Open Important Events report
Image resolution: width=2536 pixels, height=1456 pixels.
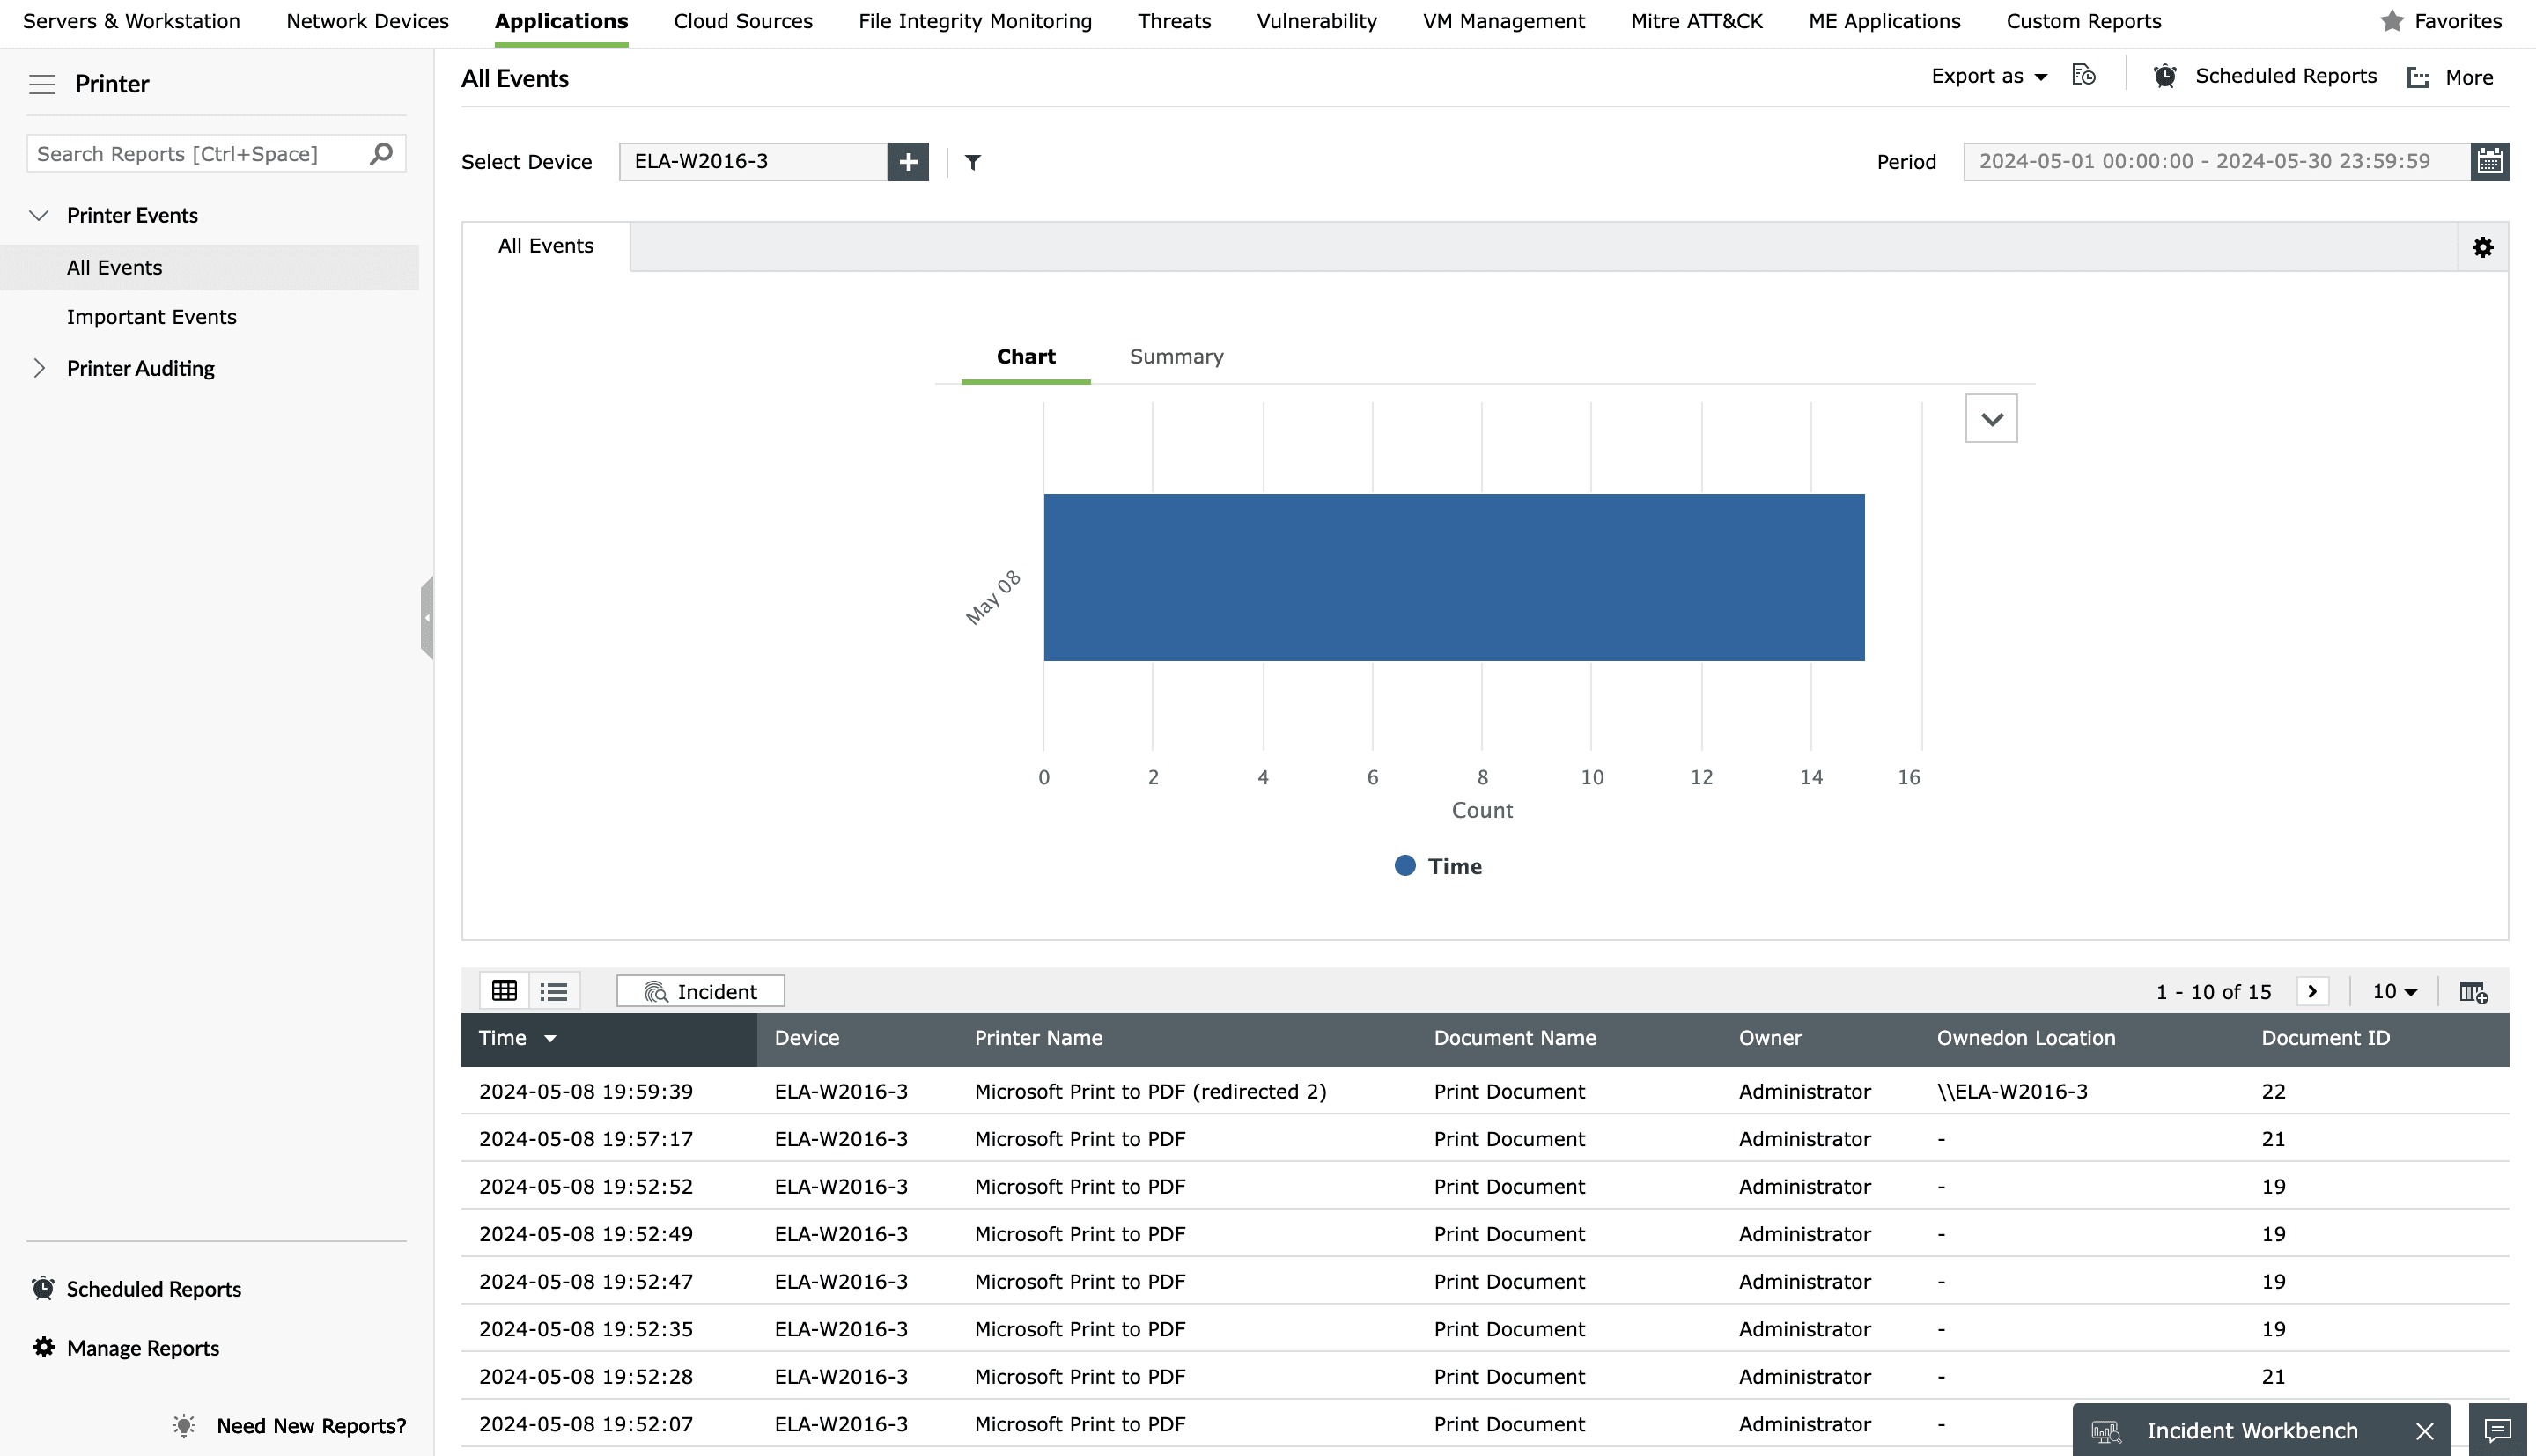tap(152, 317)
